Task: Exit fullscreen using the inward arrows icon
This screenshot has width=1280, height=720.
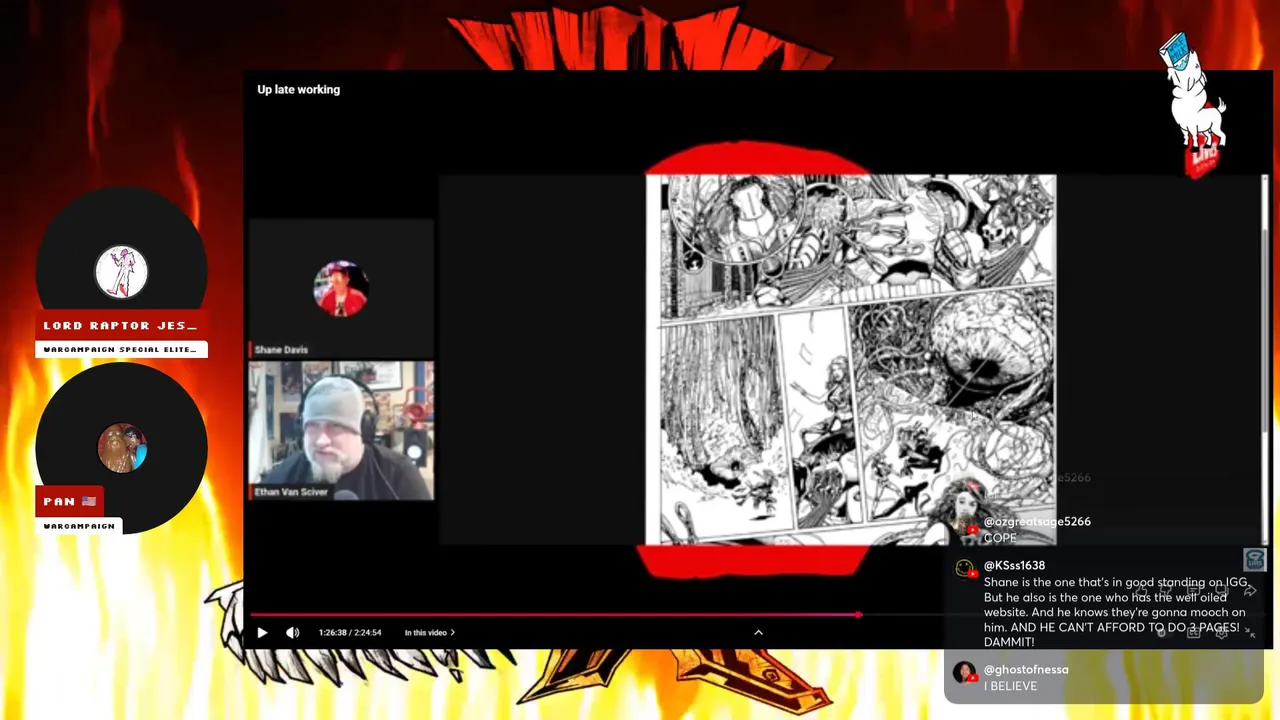Action: tap(1250, 633)
